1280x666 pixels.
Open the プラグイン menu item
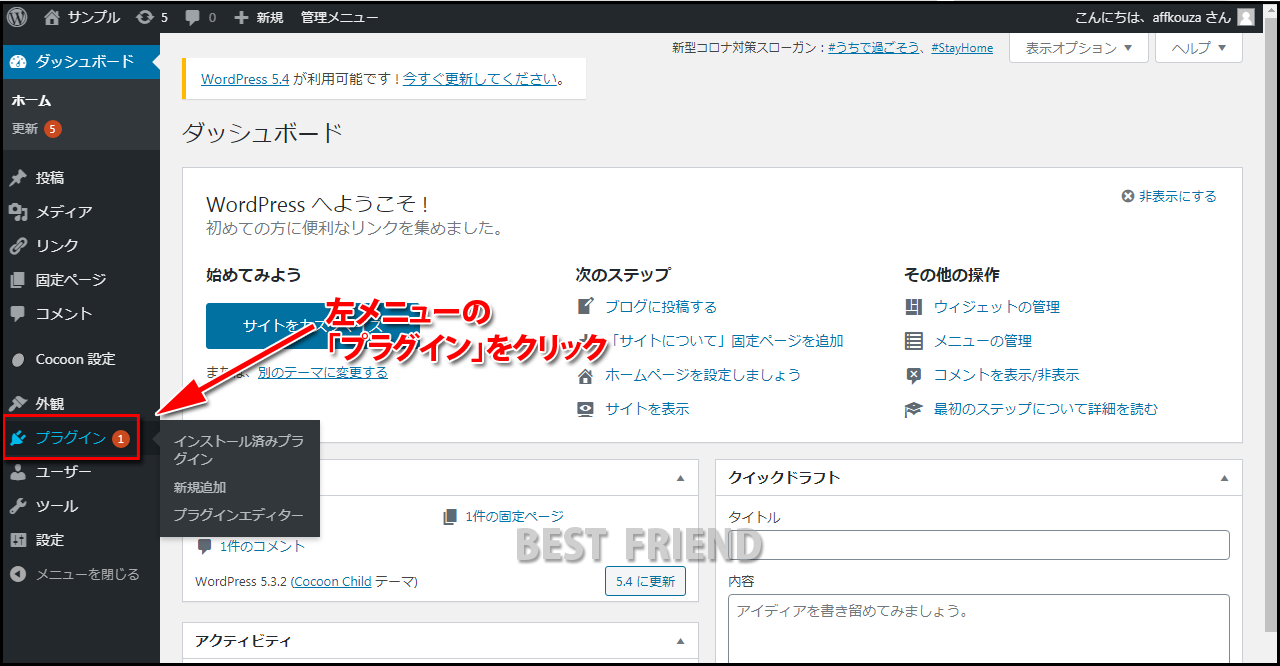(71, 438)
